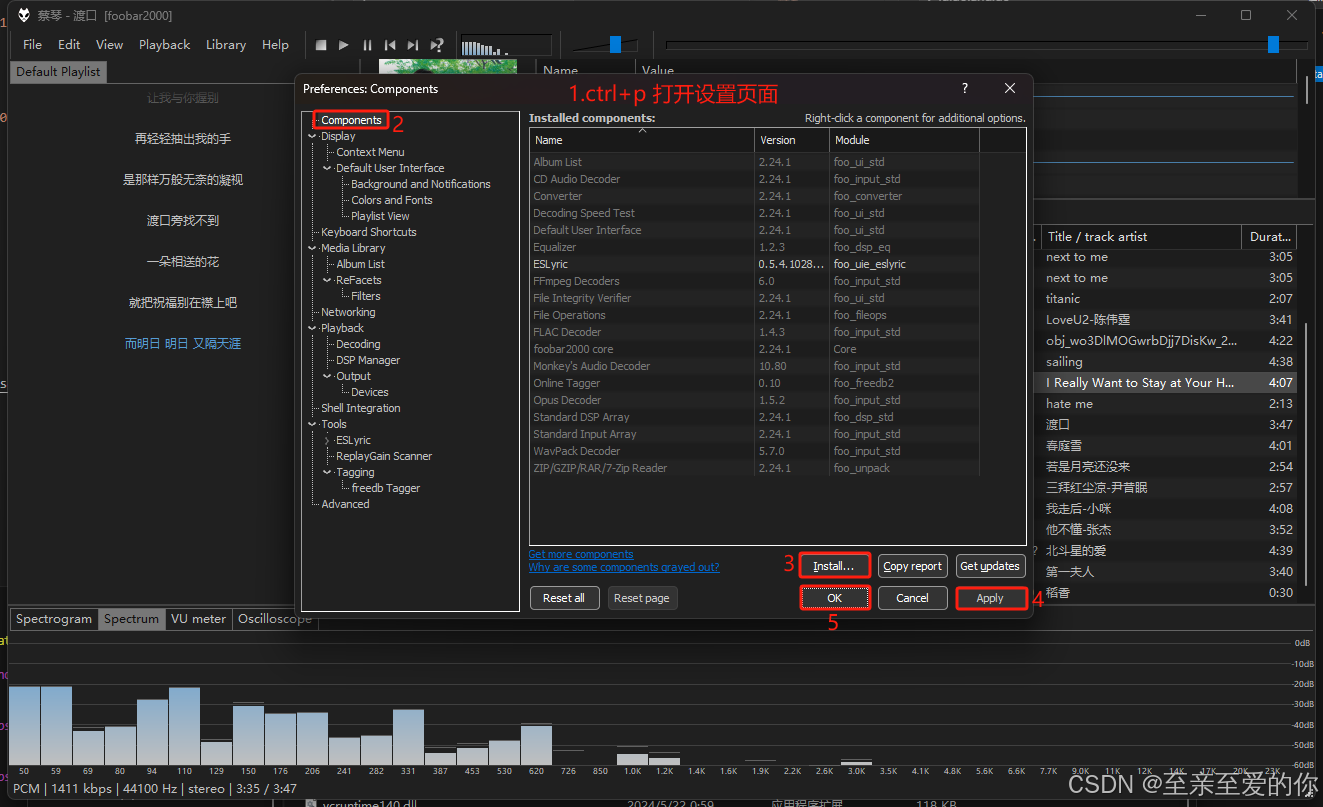This screenshot has width=1323, height=807.
Task: Switch to the Oscilloscope tab
Action: click(x=274, y=619)
